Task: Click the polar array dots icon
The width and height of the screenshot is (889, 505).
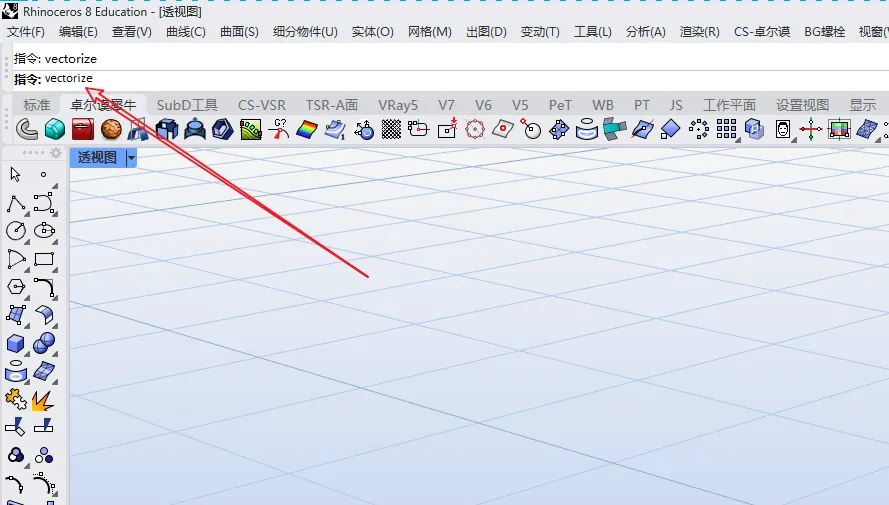Action: [698, 129]
